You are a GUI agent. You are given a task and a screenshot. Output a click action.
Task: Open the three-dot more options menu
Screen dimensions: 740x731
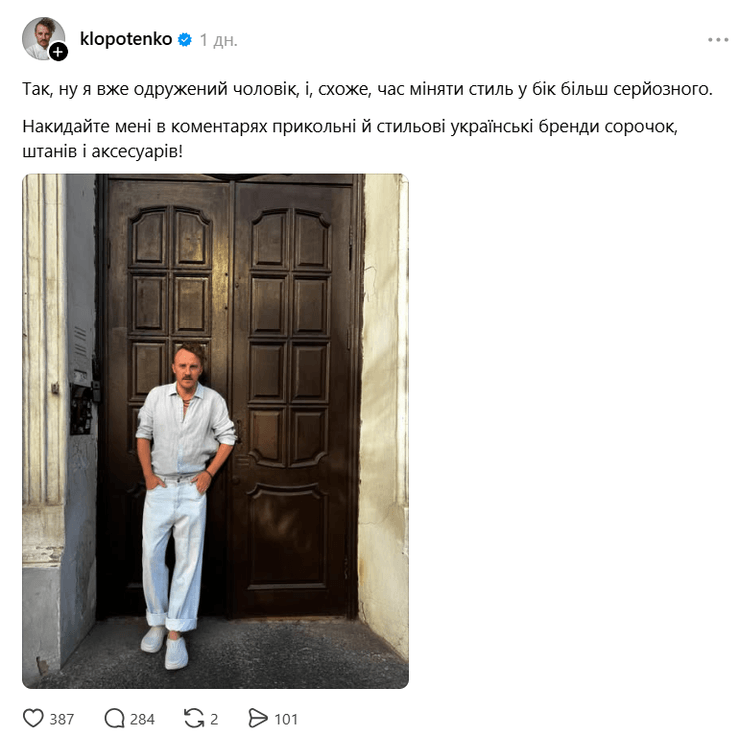[x=718, y=40]
